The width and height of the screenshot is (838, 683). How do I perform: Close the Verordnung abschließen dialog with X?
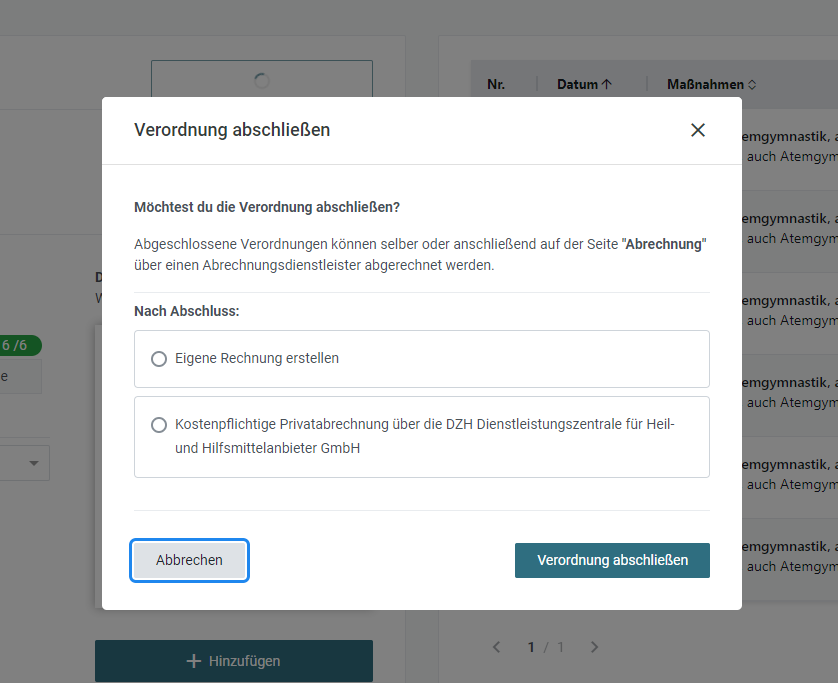click(697, 130)
